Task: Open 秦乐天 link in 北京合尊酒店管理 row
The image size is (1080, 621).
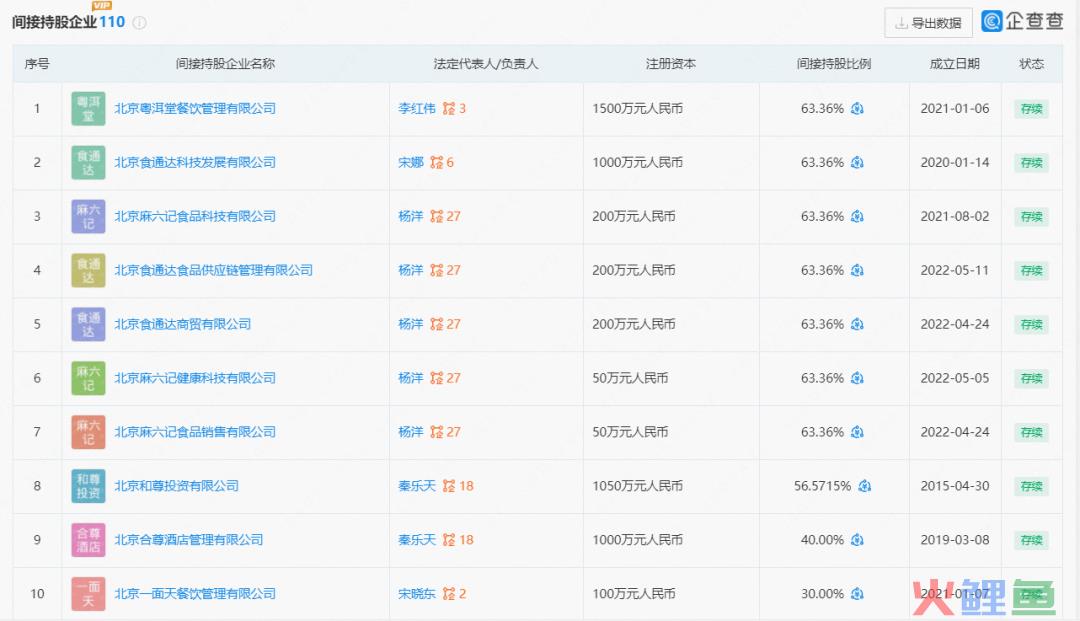Action: coord(417,540)
